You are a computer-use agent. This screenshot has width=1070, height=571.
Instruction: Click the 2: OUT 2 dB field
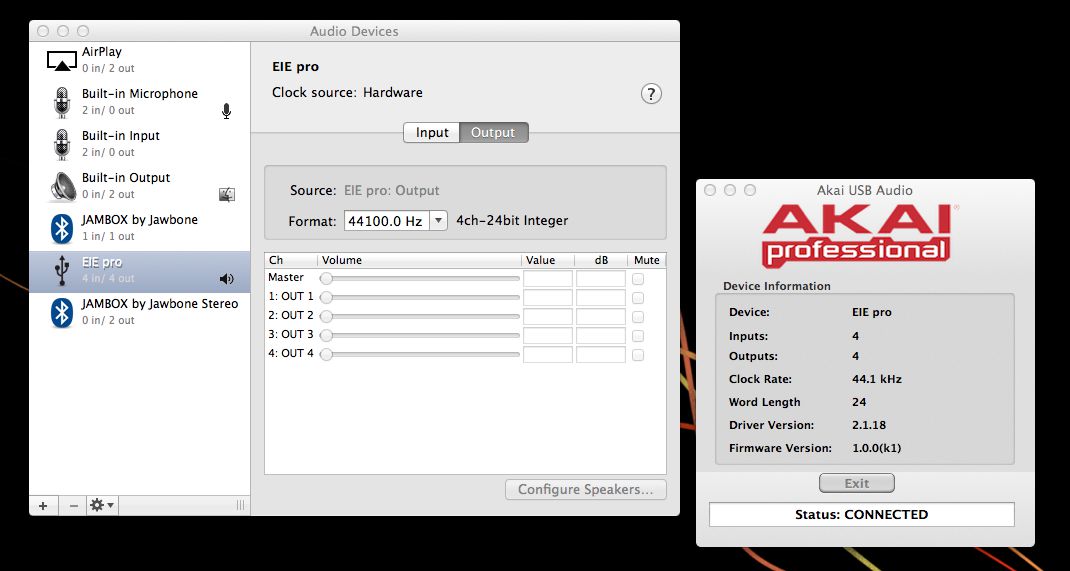(x=601, y=317)
